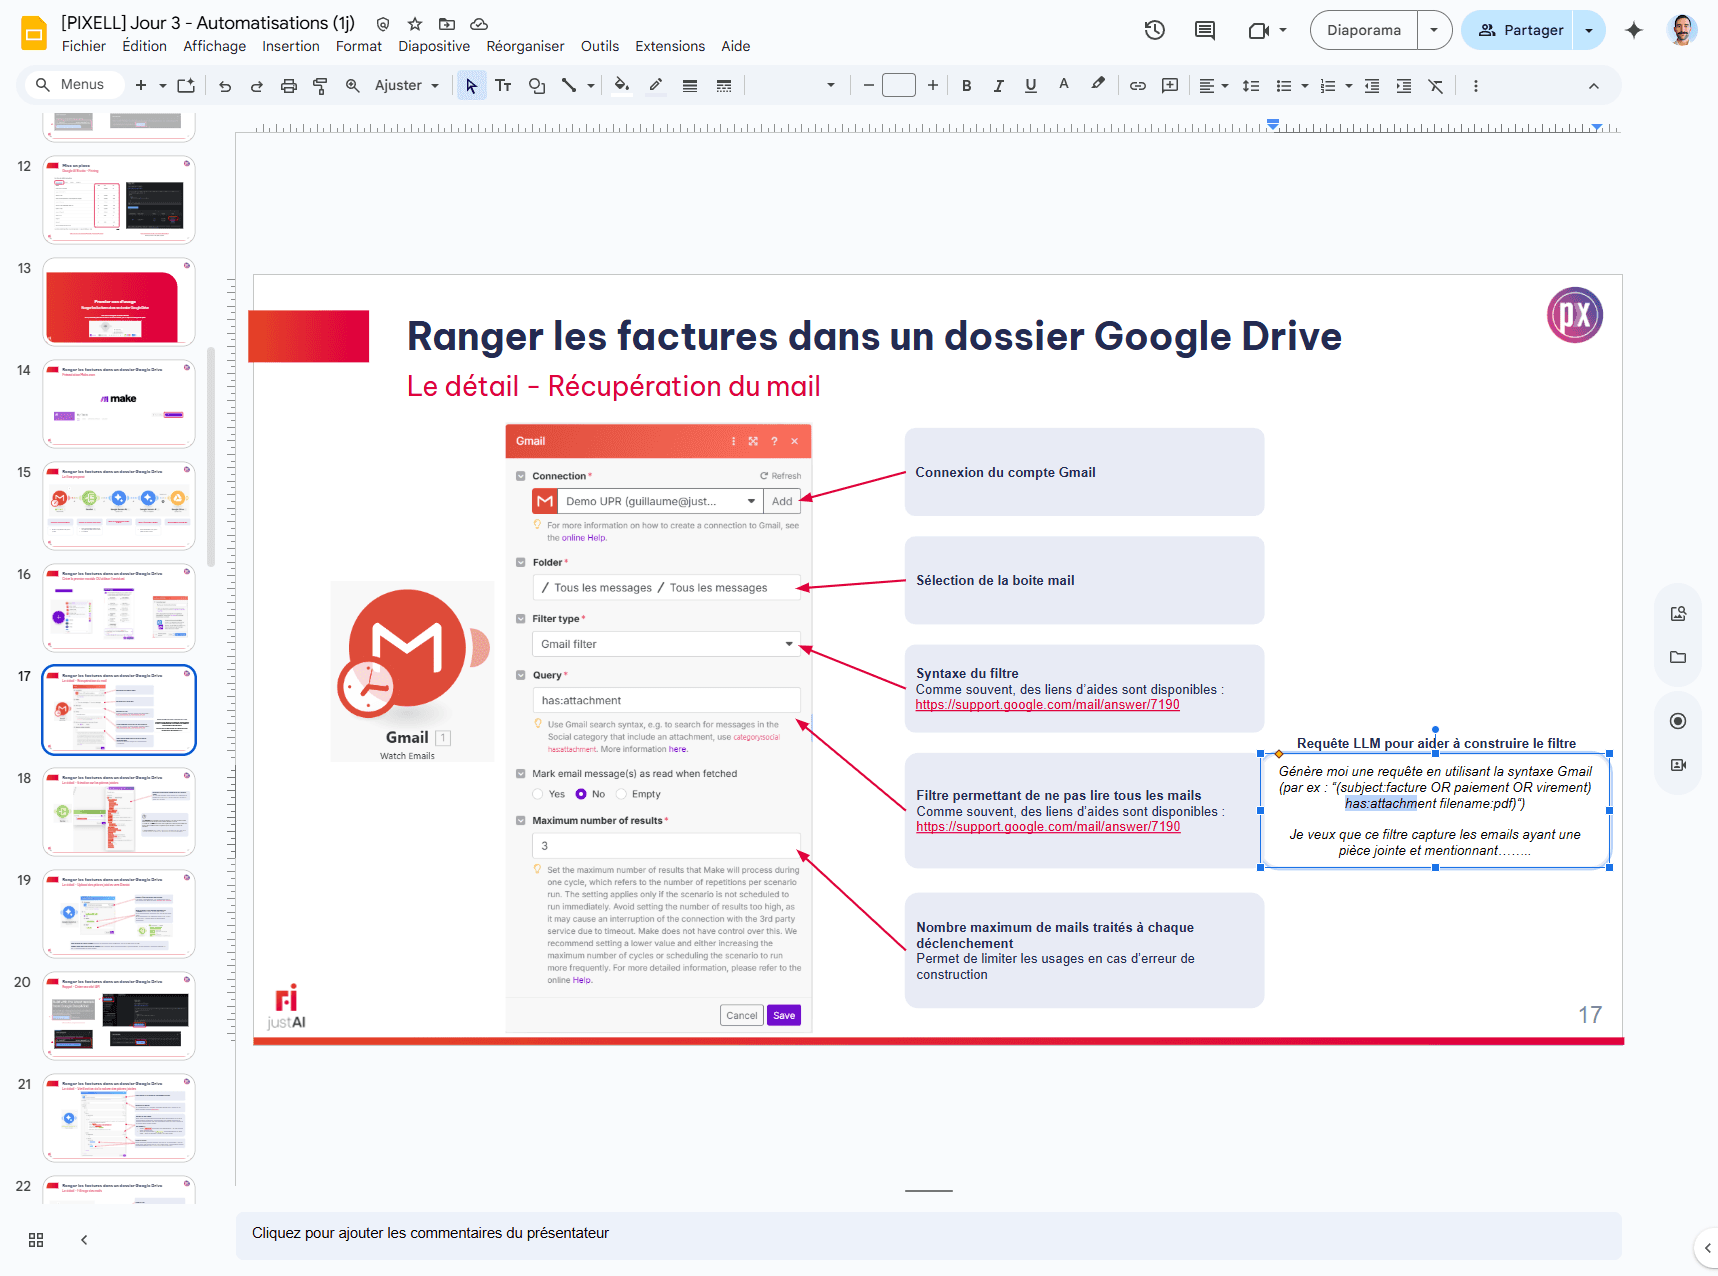The height and width of the screenshot is (1276, 1718).
Task: Click the Partager share button
Action: [x=1518, y=30]
